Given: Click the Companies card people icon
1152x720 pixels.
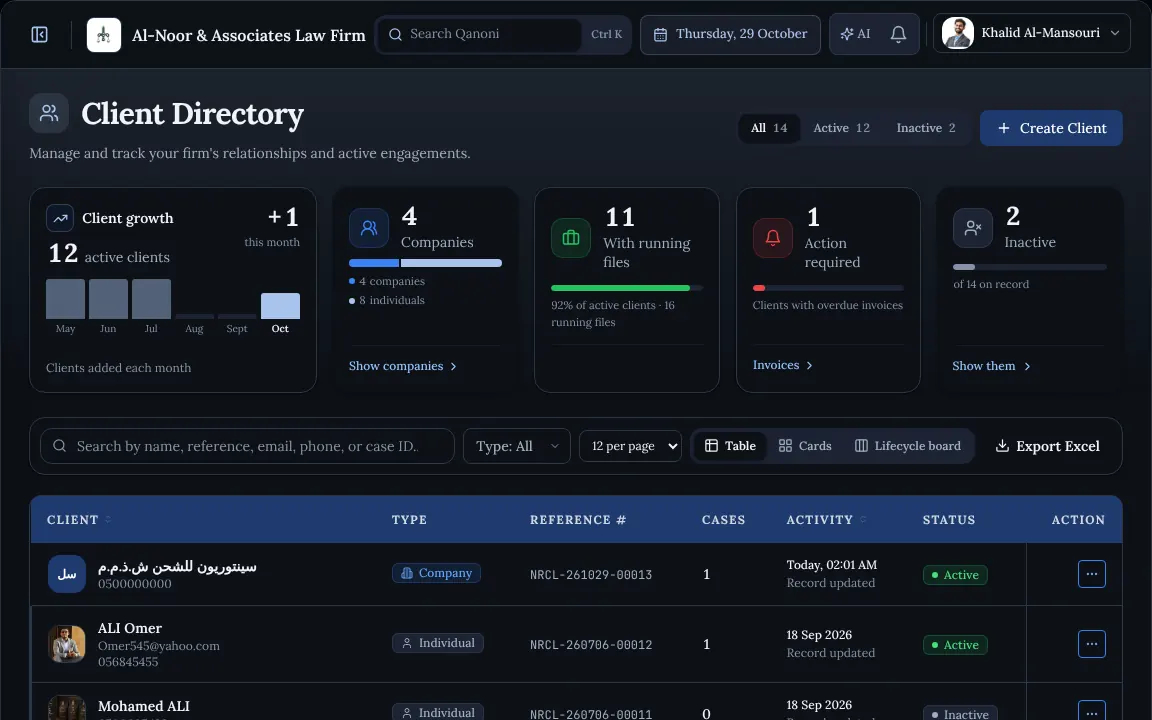Looking at the screenshot, I should point(369,228).
